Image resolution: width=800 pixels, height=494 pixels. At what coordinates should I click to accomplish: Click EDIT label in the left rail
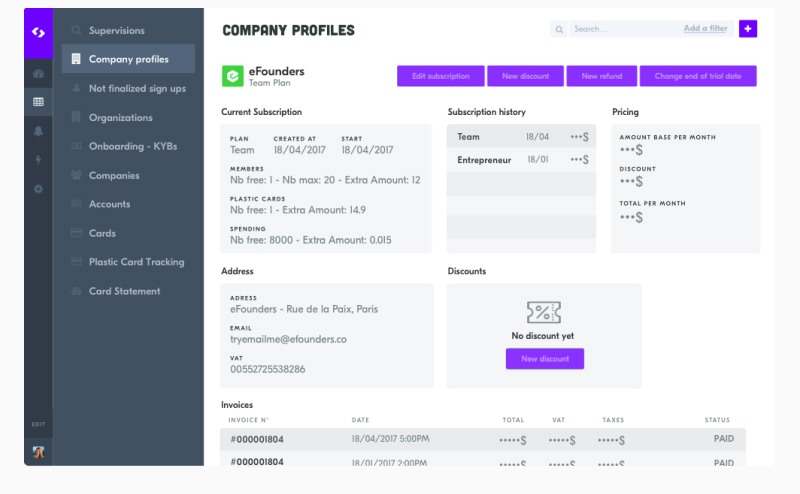[38, 425]
